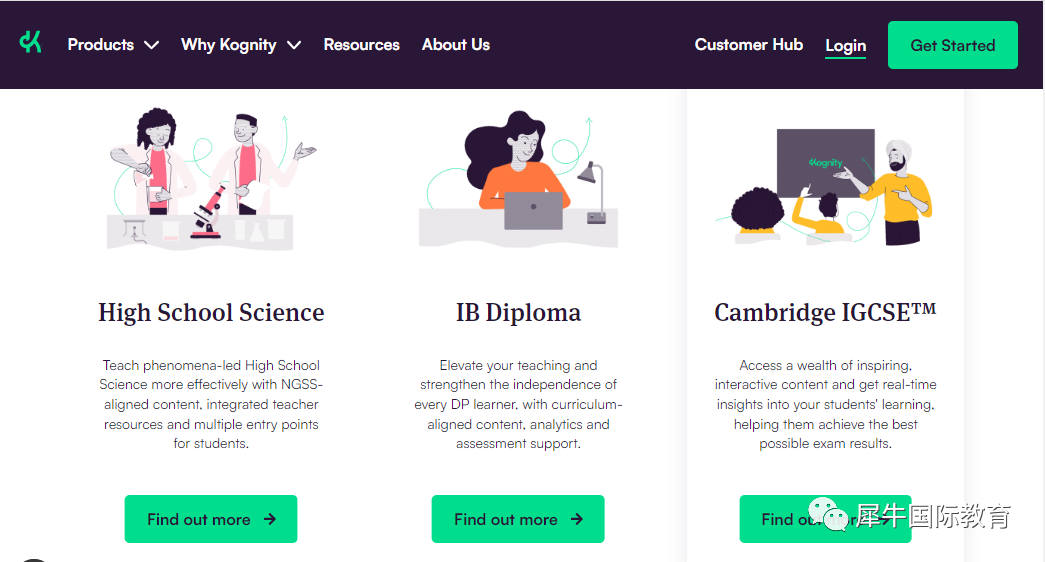Visit the Customer Hub link
This screenshot has height=562, width=1045.
748,45
